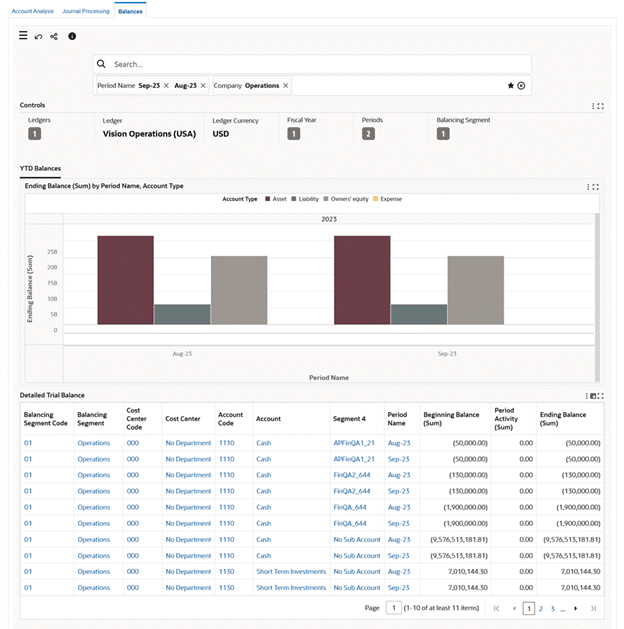Screen dimensions: 624x629
Task: Go to previous page arrow
Action: (514, 609)
